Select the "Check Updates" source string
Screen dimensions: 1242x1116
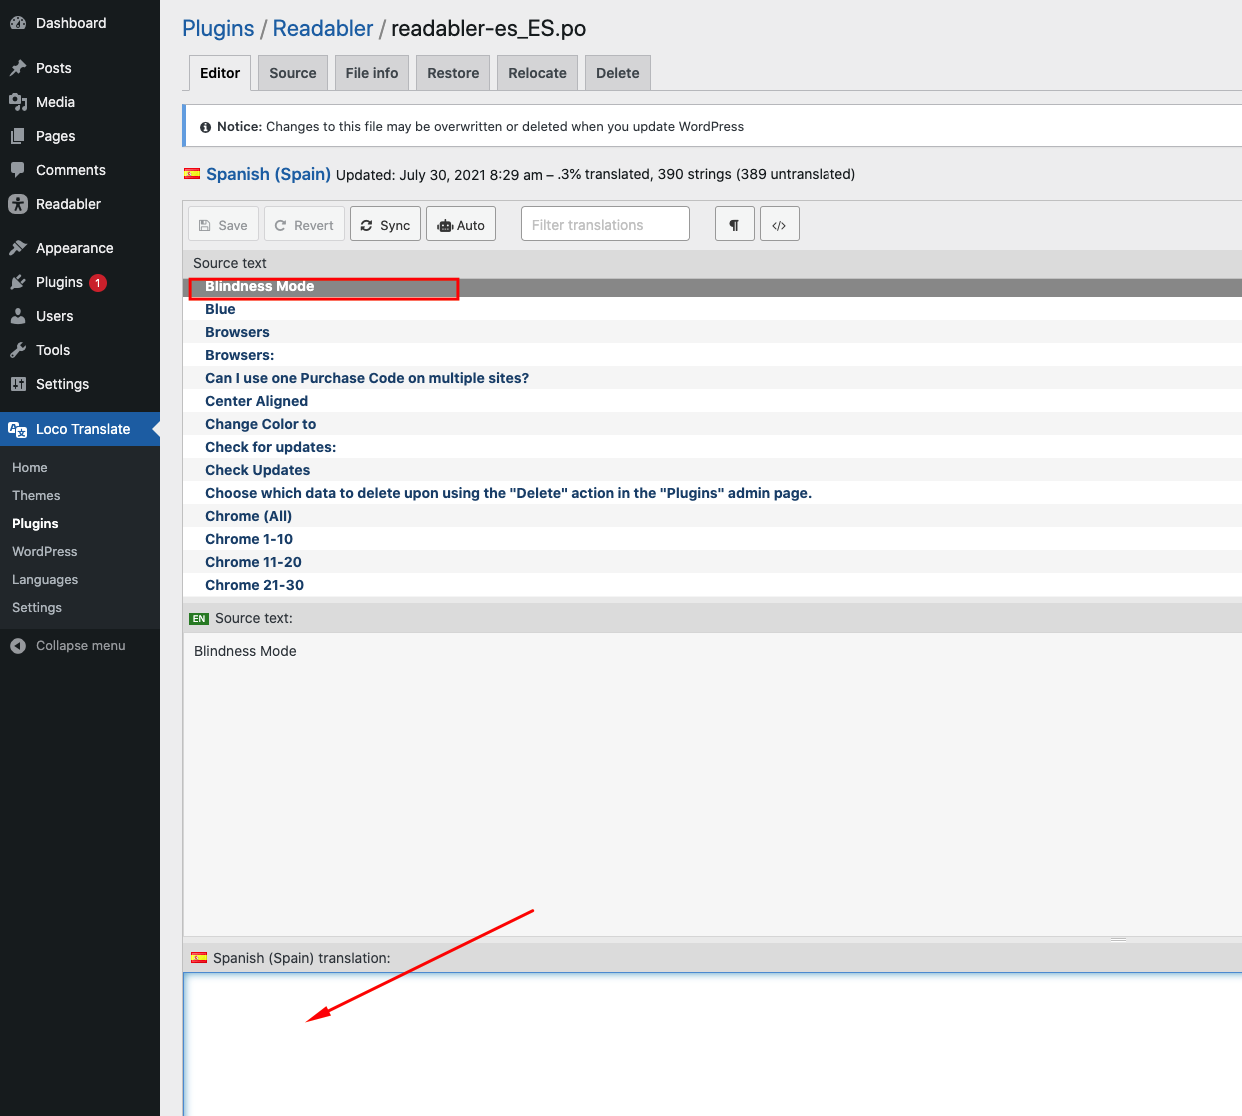click(257, 470)
